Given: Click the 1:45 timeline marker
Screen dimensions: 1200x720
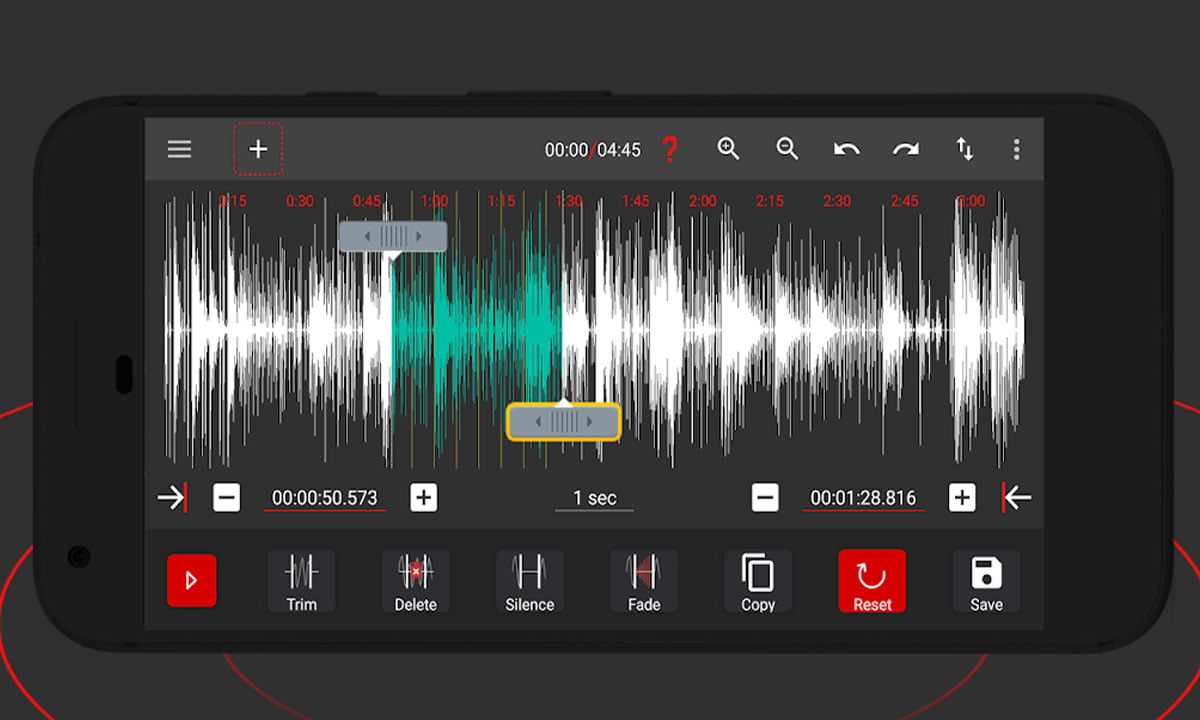Looking at the screenshot, I should [636, 201].
